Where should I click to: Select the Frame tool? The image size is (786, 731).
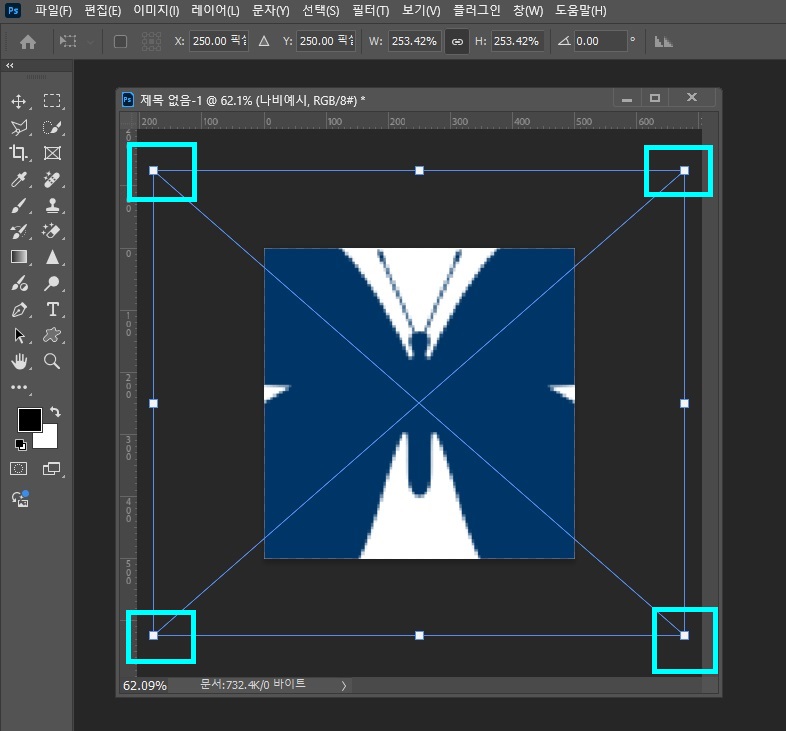[x=52, y=153]
